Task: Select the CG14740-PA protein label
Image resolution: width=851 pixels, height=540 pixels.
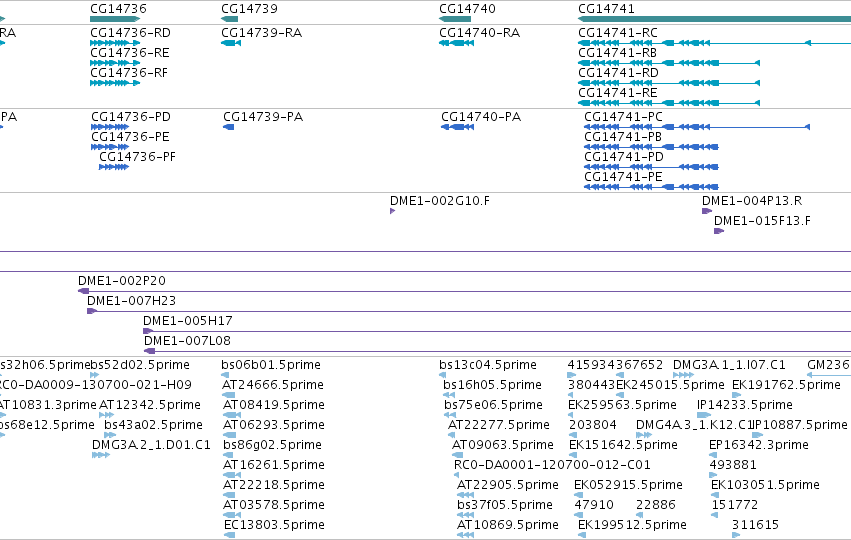Action: click(481, 117)
